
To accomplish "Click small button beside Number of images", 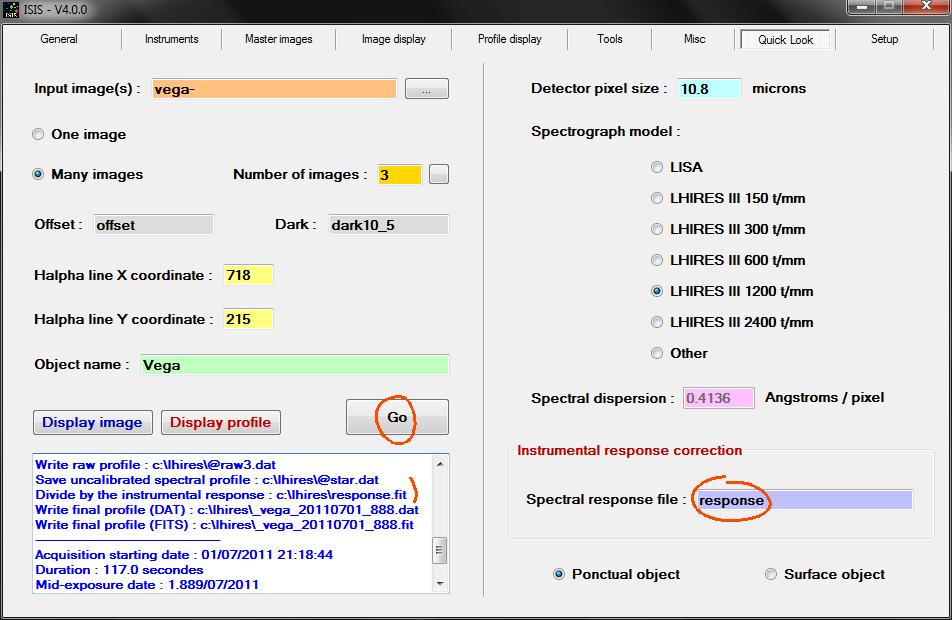I will coord(439,174).
